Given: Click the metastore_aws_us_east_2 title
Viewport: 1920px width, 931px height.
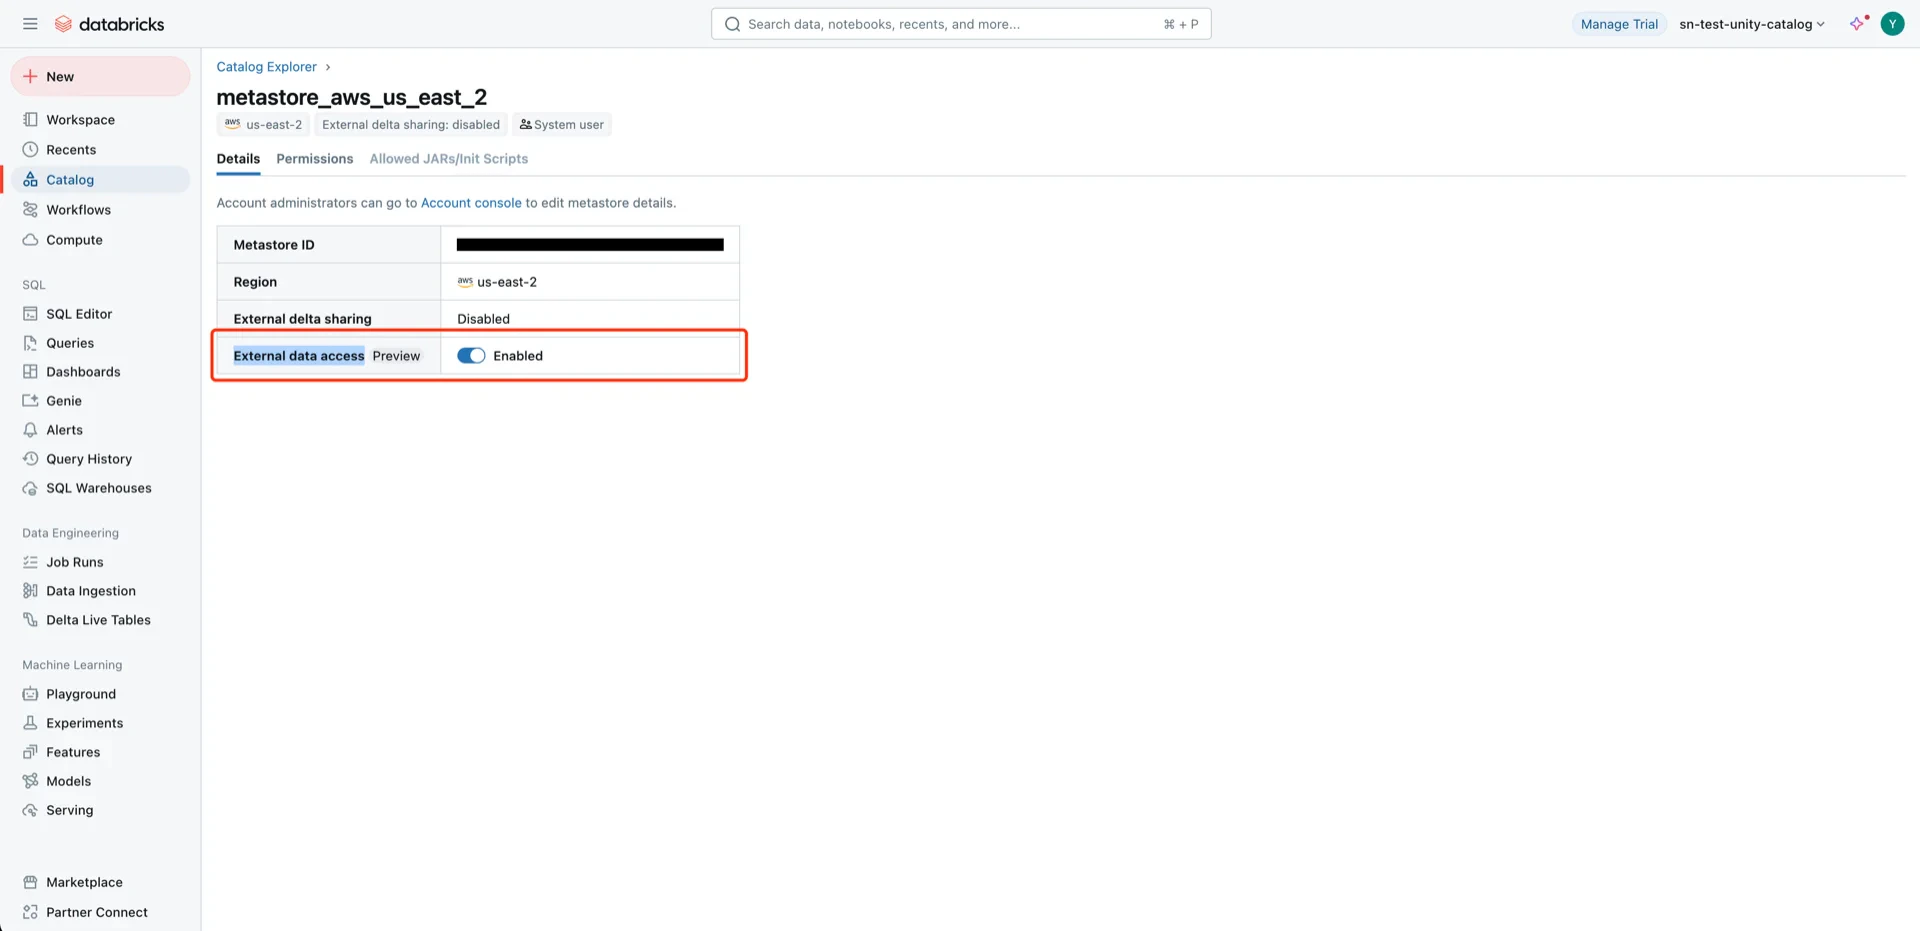Looking at the screenshot, I should (x=352, y=97).
